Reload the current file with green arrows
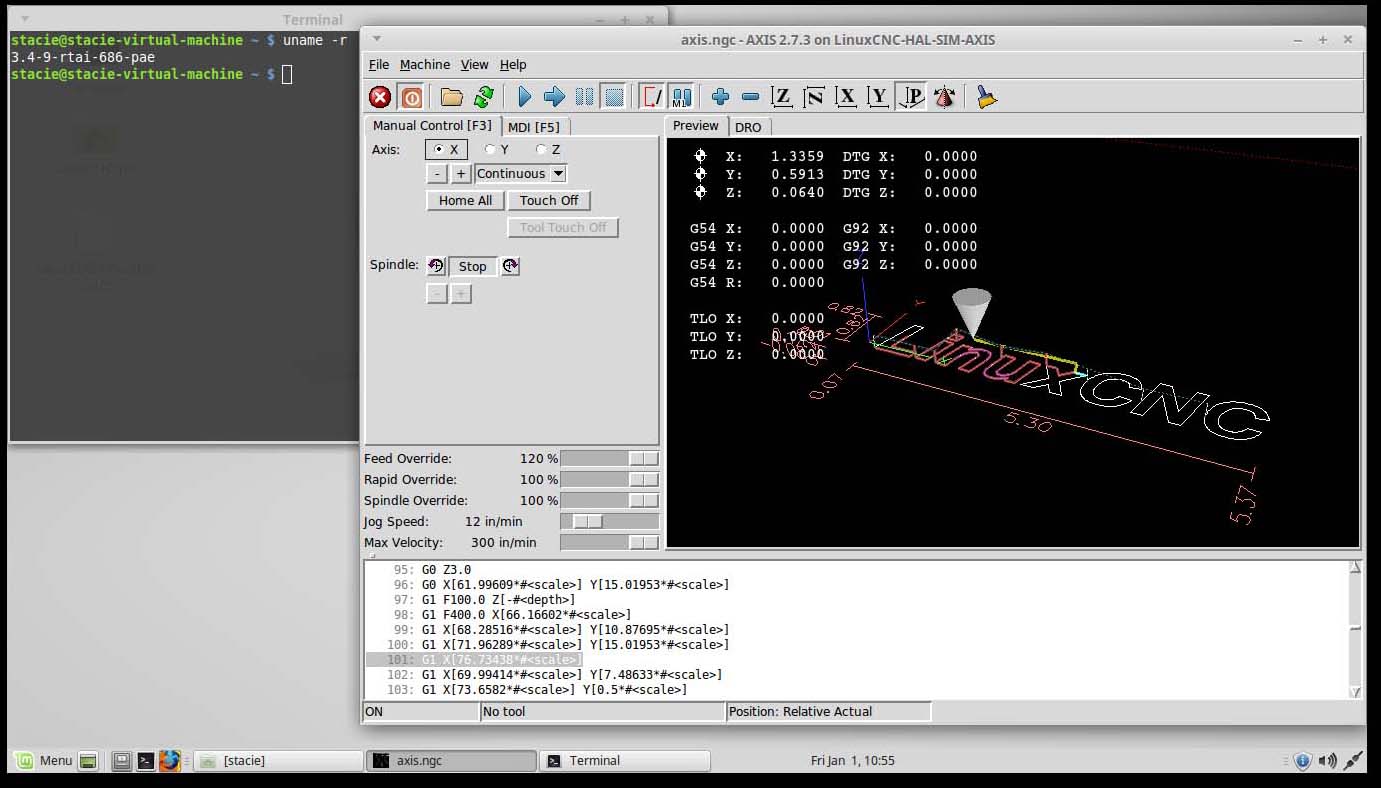Image resolution: width=1381 pixels, height=788 pixels. 483,97
